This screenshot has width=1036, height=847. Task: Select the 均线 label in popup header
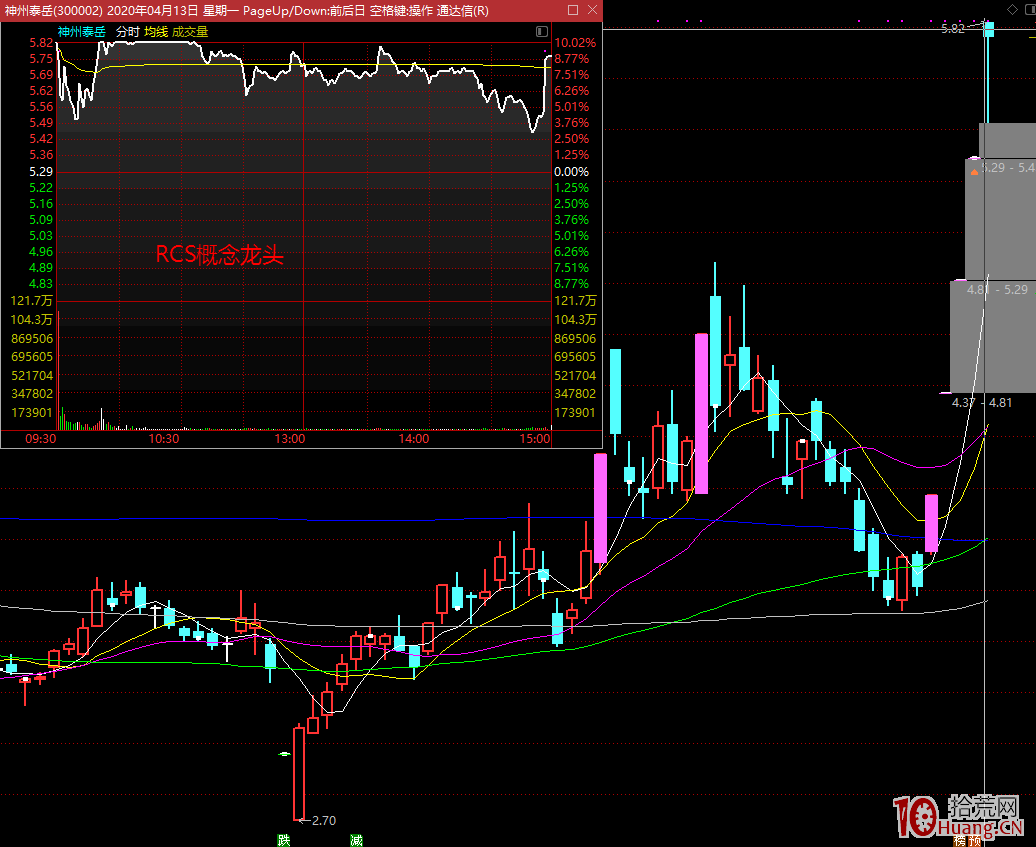coord(156,32)
